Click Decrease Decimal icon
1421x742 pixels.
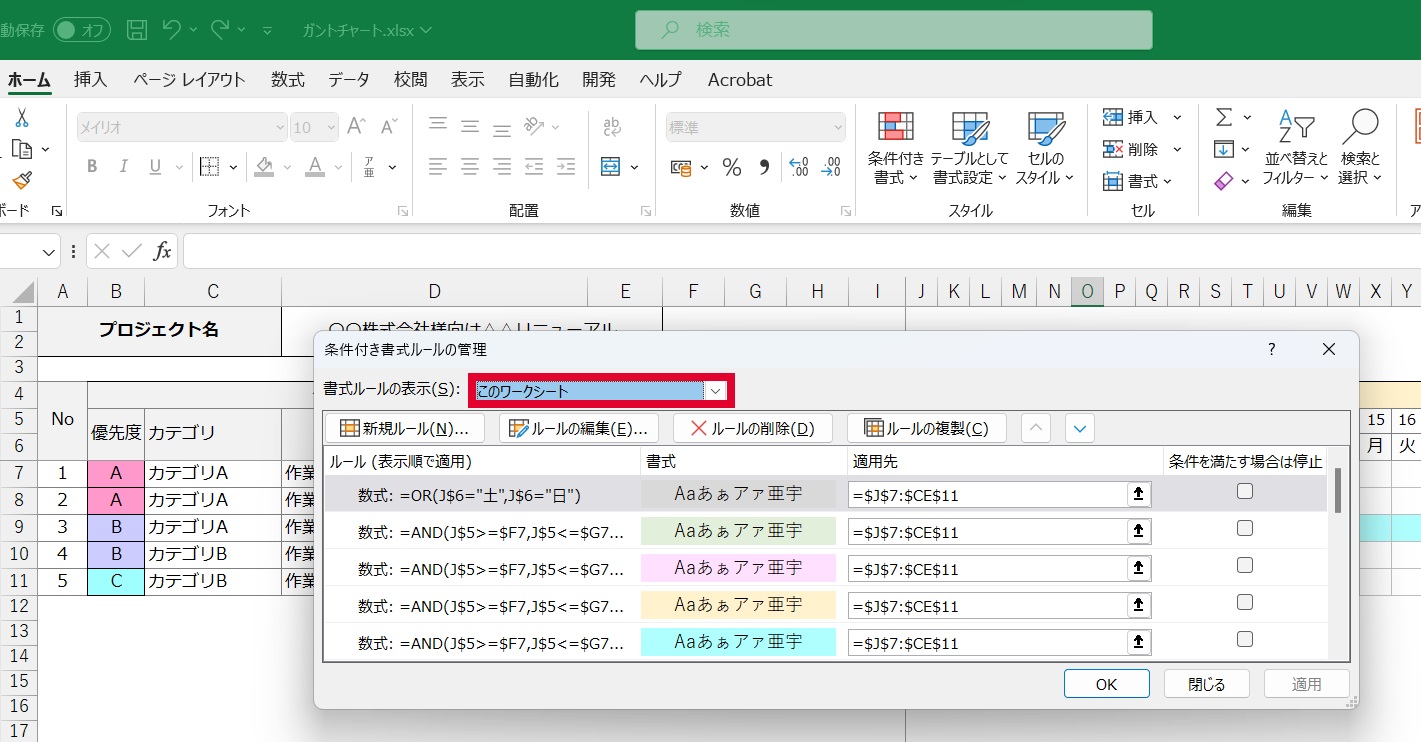click(831, 166)
